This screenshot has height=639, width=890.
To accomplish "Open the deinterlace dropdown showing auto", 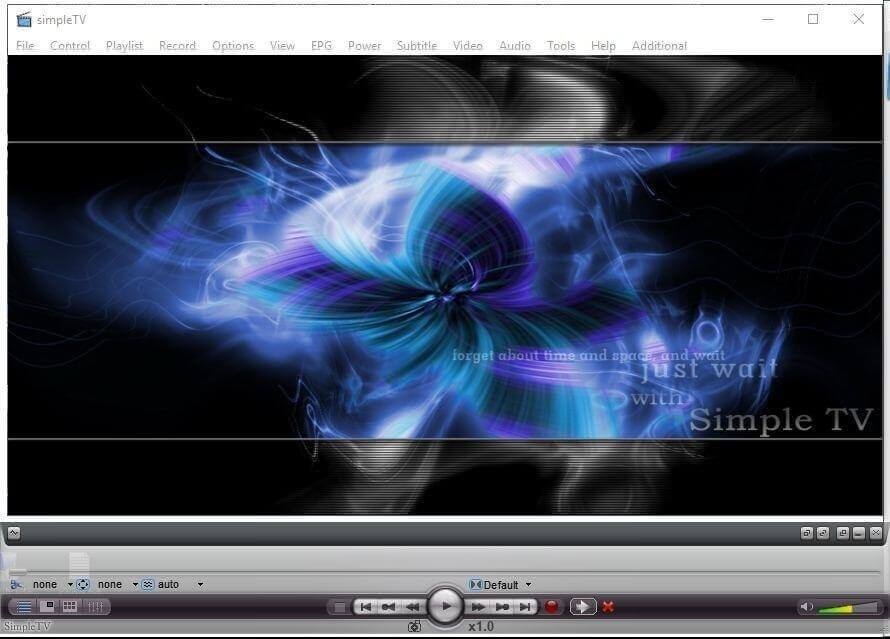I will click(180, 585).
